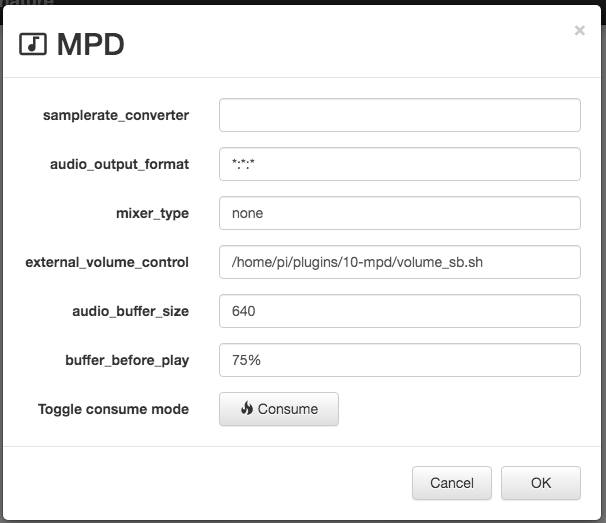Click the audio_output_format label
This screenshot has height=523, width=606.
[119, 164]
